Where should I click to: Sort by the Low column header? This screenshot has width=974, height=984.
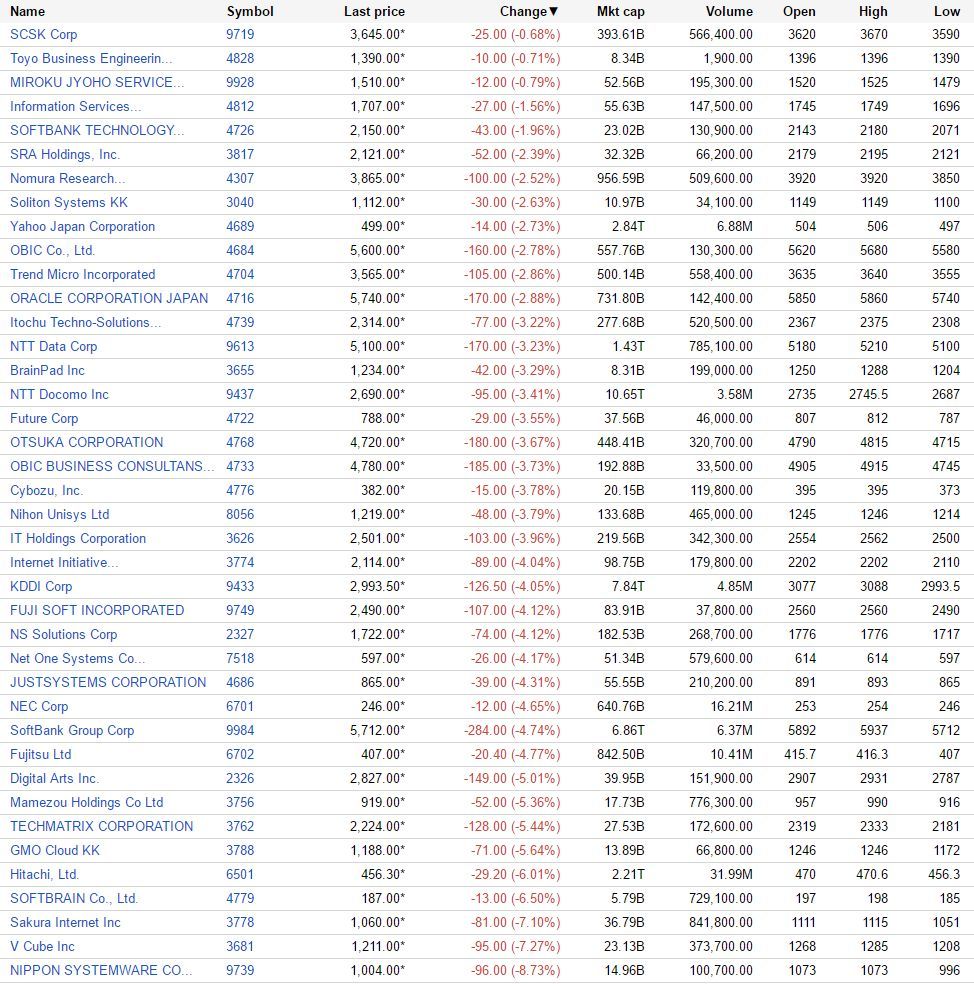point(946,11)
